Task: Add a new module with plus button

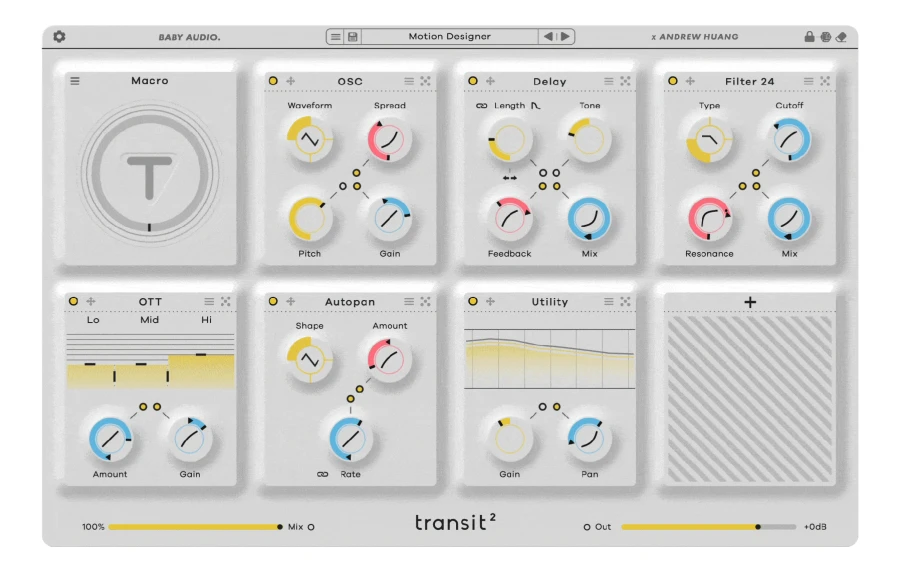Action: [750, 302]
